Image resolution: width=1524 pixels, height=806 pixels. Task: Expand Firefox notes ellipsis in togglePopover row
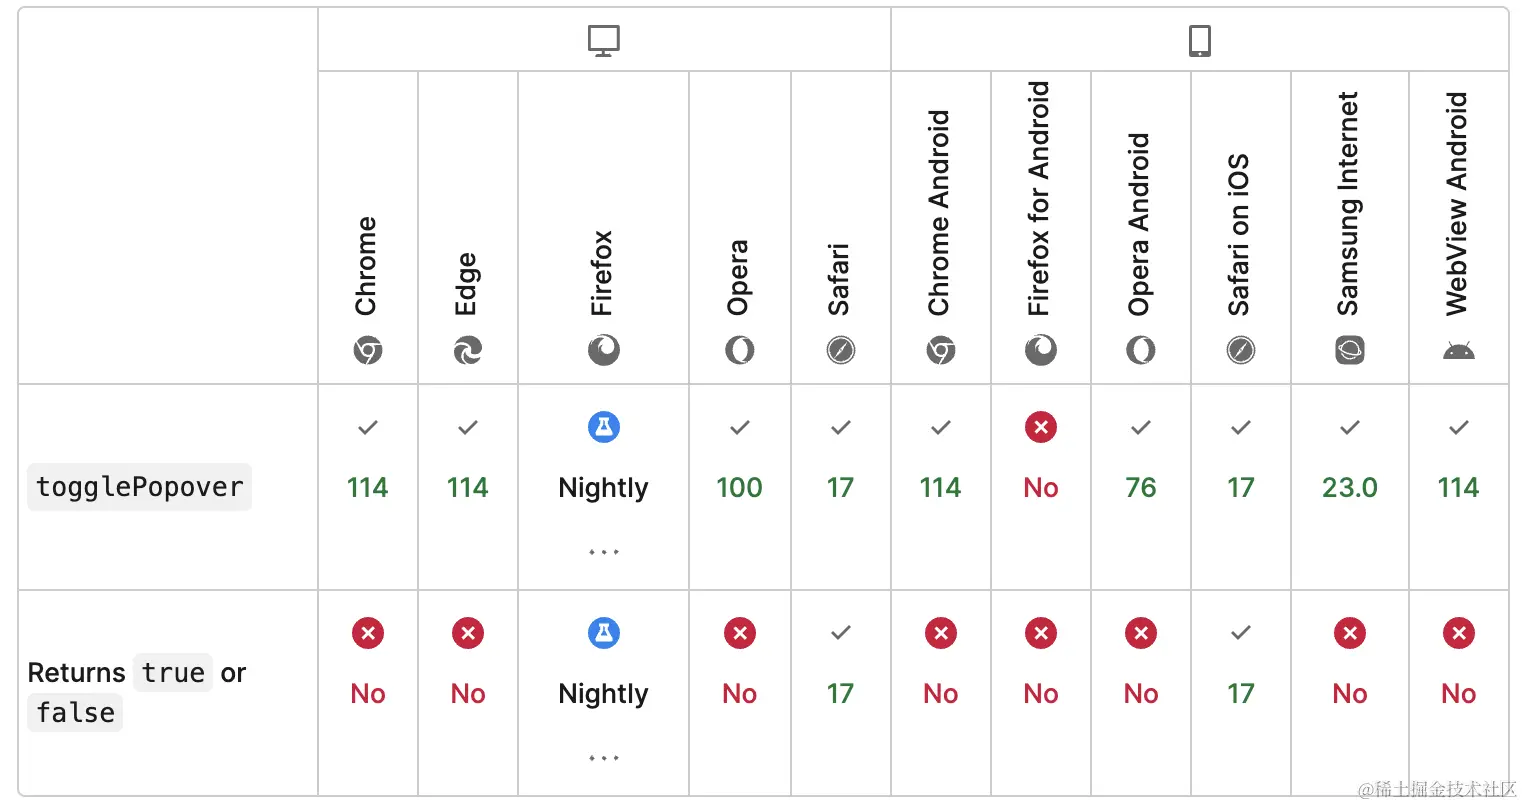[604, 552]
